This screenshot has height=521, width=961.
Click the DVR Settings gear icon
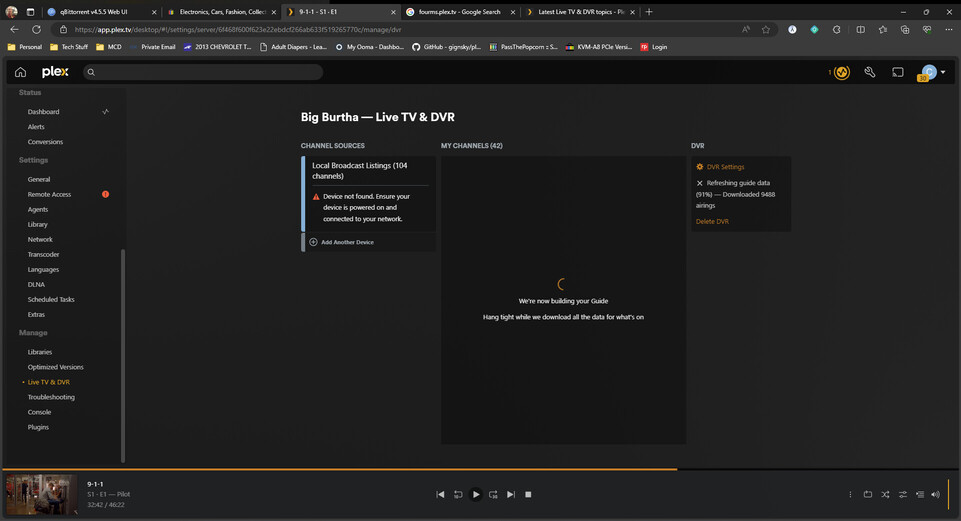(700, 167)
